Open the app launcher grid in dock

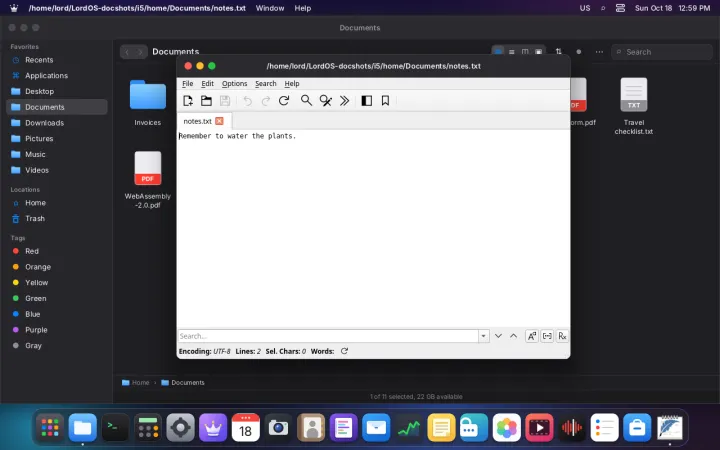(x=50, y=428)
